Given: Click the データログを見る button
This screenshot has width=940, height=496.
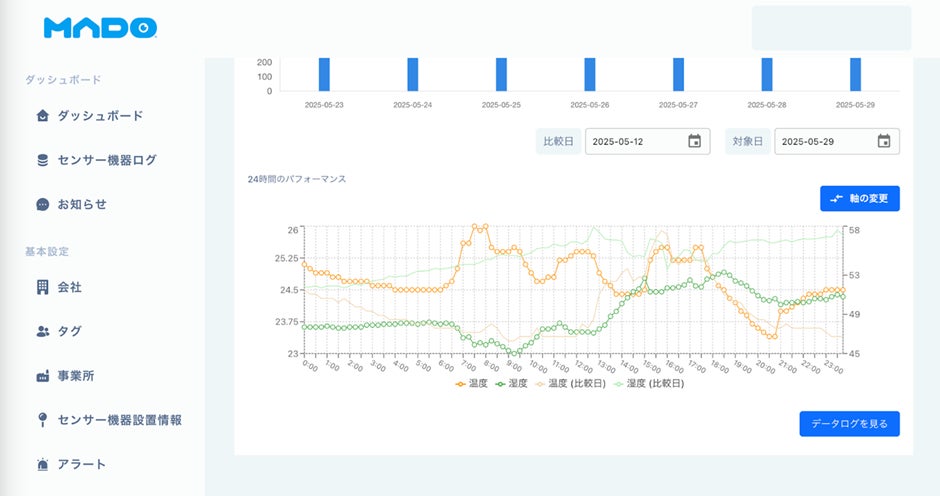Looking at the screenshot, I should (x=849, y=424).
